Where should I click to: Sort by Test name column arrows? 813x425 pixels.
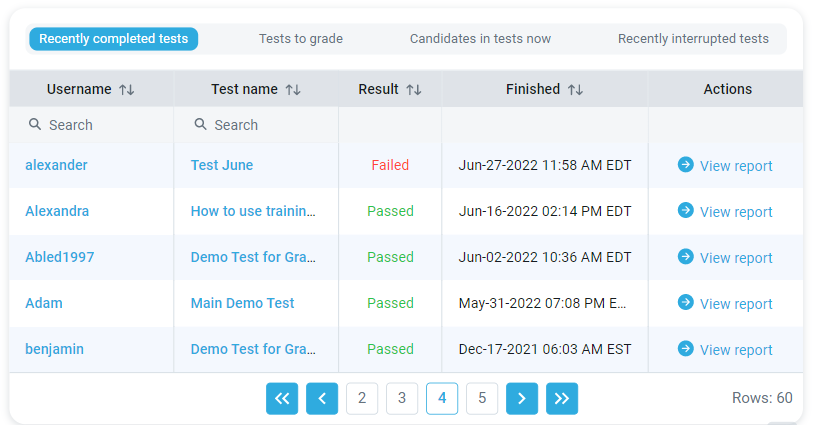pyautogui.click(x=293, y=89)
